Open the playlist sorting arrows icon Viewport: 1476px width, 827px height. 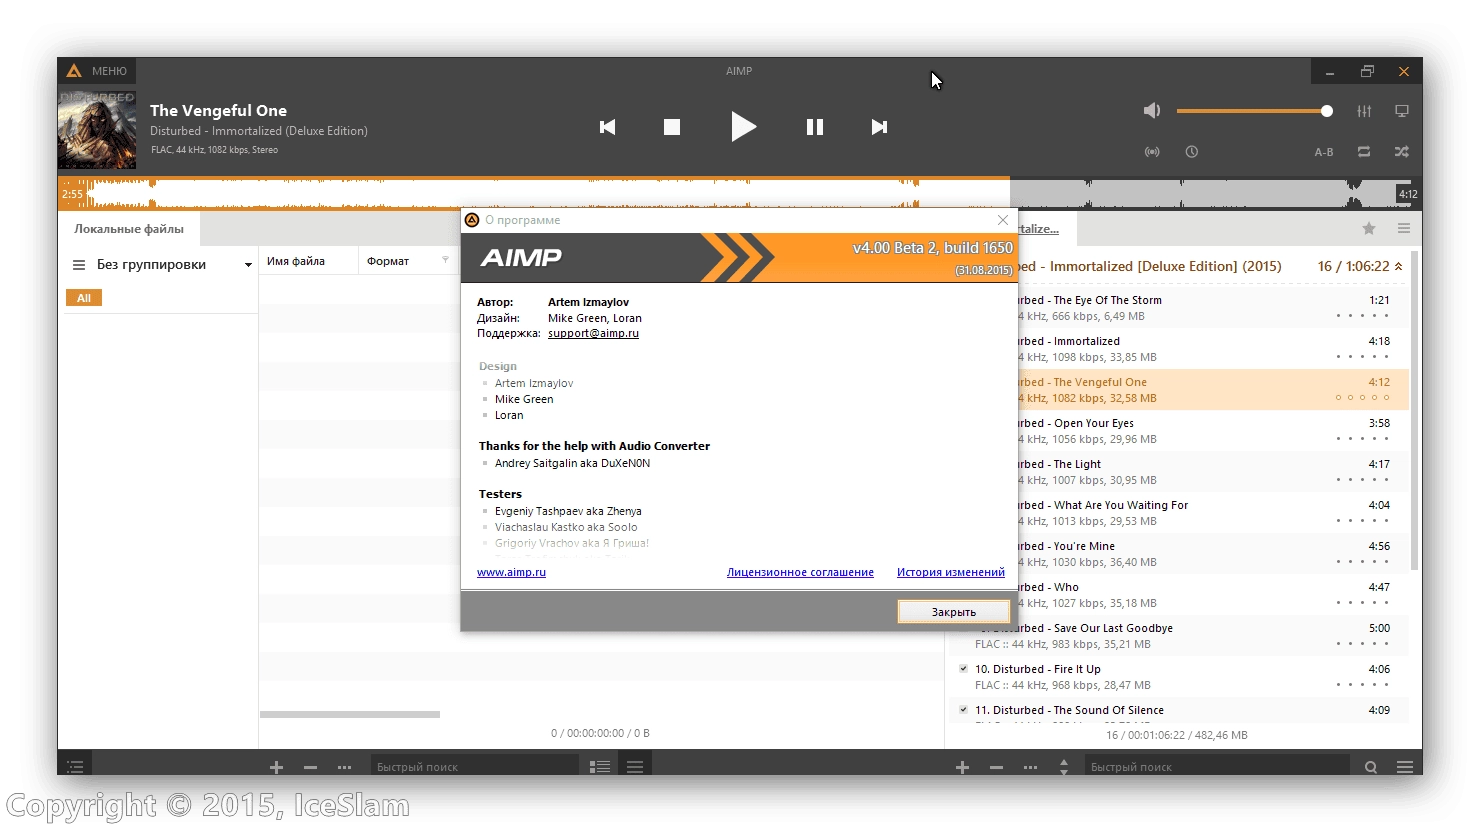pos(1064,767)
